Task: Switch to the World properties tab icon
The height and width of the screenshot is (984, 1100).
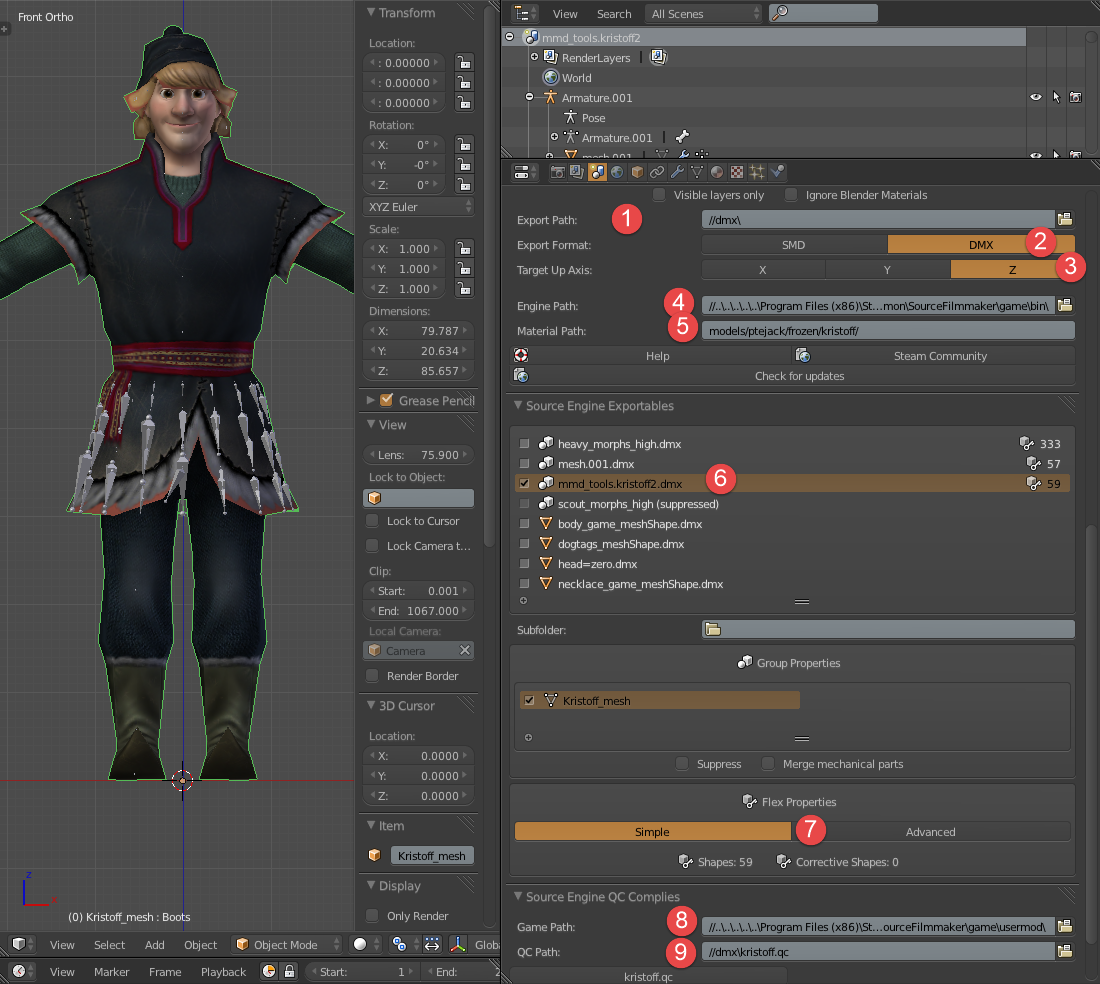Action: point(617,172)
